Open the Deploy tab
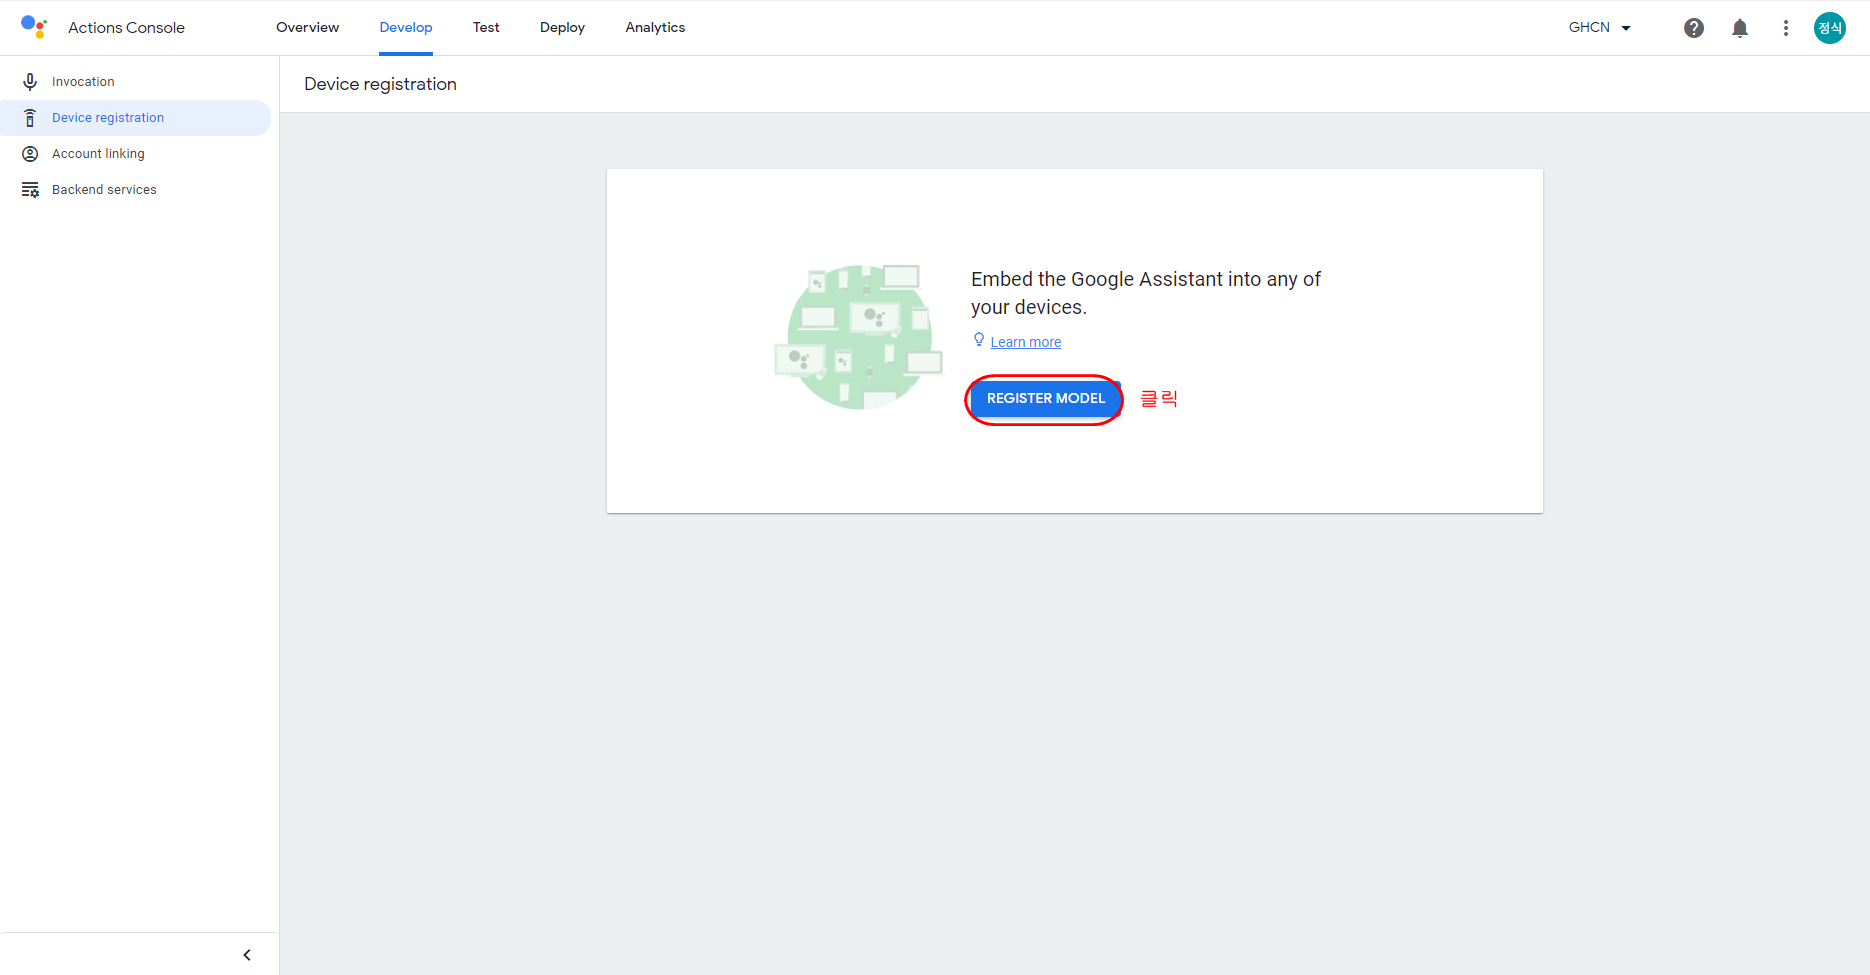This screenshot has height=975, width=1870. tap(562, 28)
